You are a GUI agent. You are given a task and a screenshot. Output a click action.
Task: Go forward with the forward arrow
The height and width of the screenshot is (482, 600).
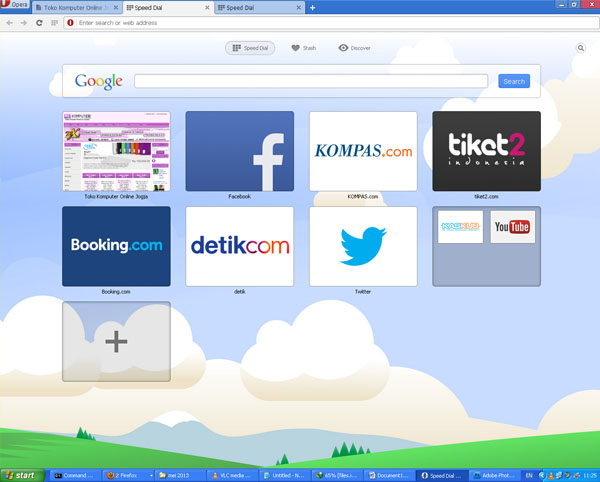click(x=24, y=23)
